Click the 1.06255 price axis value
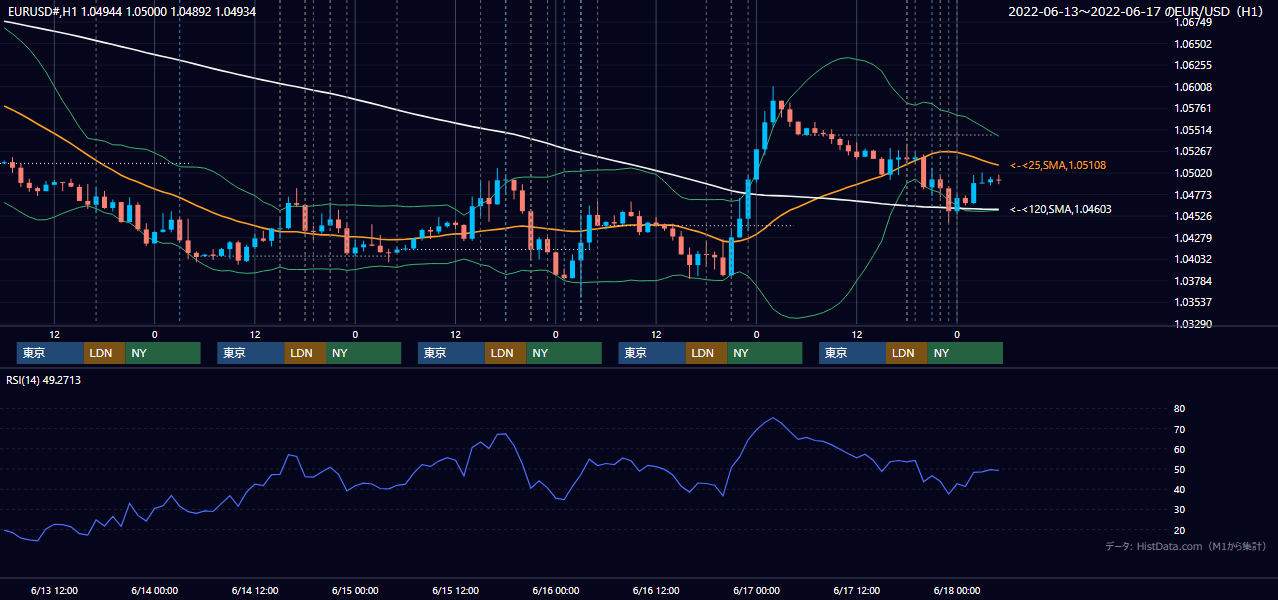Screen dimensions: 1278x600 (x=1193, y=65)
